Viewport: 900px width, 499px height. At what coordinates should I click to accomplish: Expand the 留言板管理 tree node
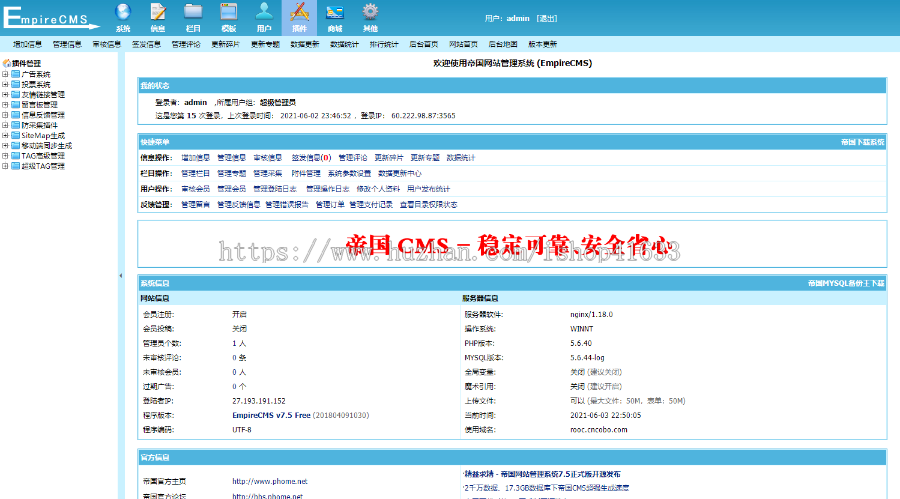click(x=5, y=105)
